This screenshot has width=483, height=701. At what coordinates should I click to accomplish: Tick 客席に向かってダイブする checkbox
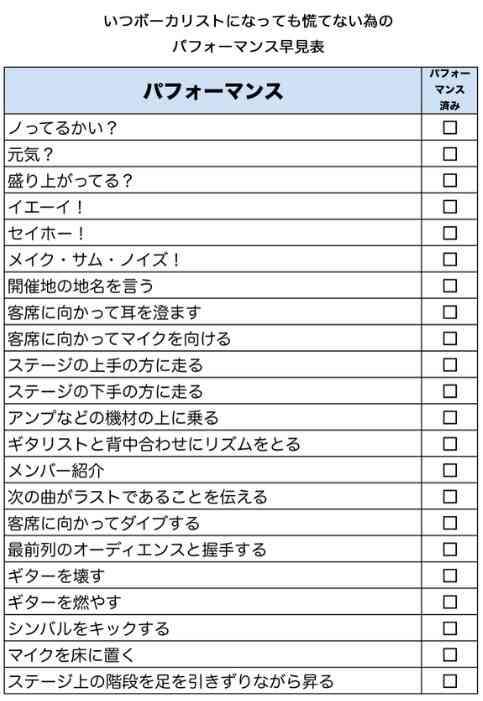(x=449, y=523)
